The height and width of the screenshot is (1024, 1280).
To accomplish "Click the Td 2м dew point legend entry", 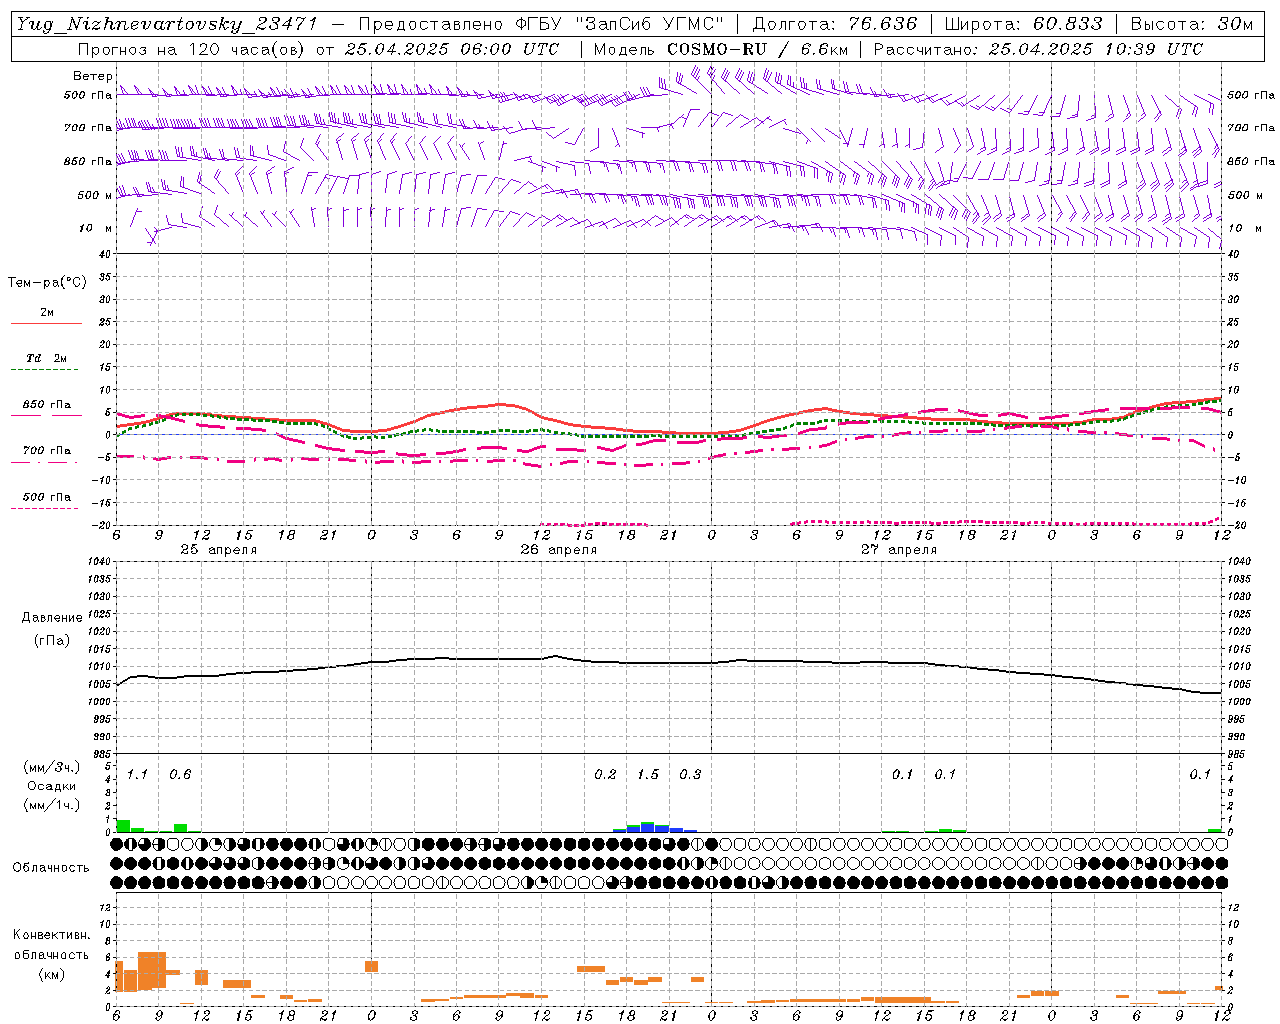I will click(x=46, y=358).
